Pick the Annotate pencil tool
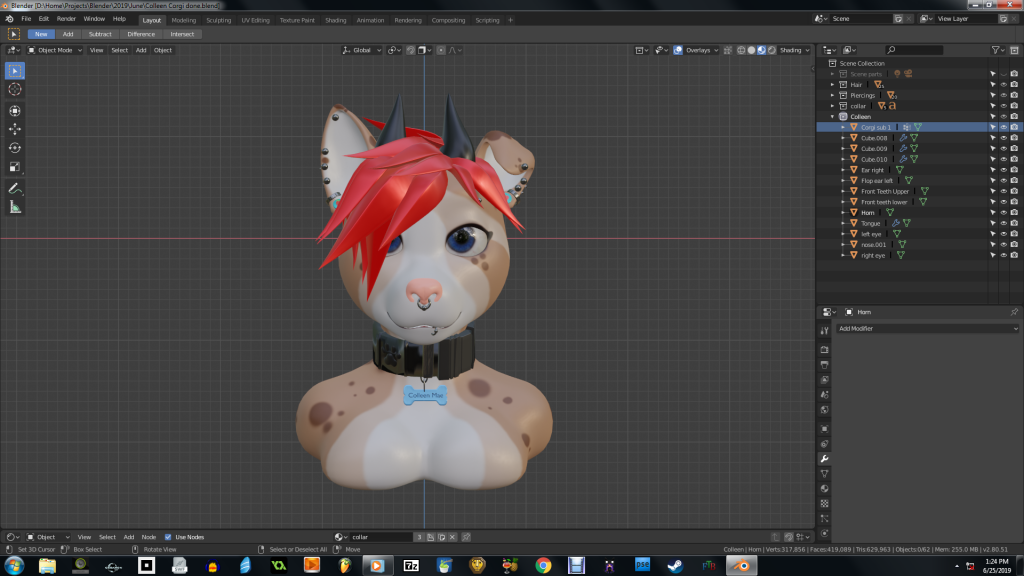 [x=15, y=188]
